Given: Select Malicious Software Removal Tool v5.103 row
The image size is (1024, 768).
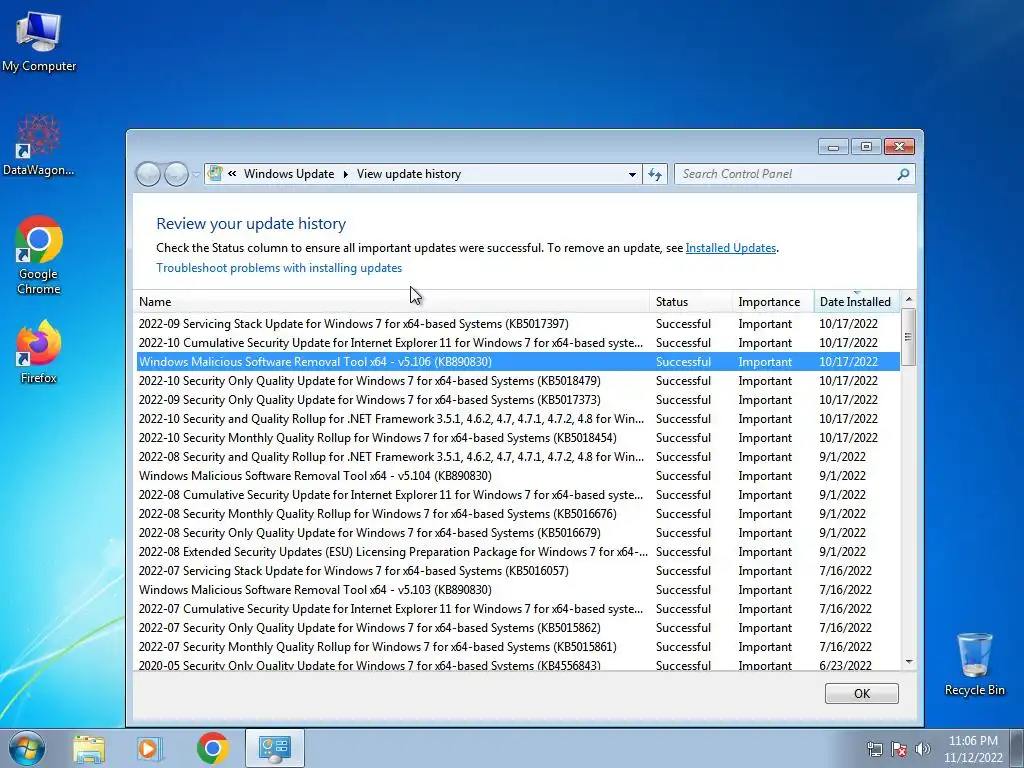Looking at the screenshot, I should pos(518,590).
